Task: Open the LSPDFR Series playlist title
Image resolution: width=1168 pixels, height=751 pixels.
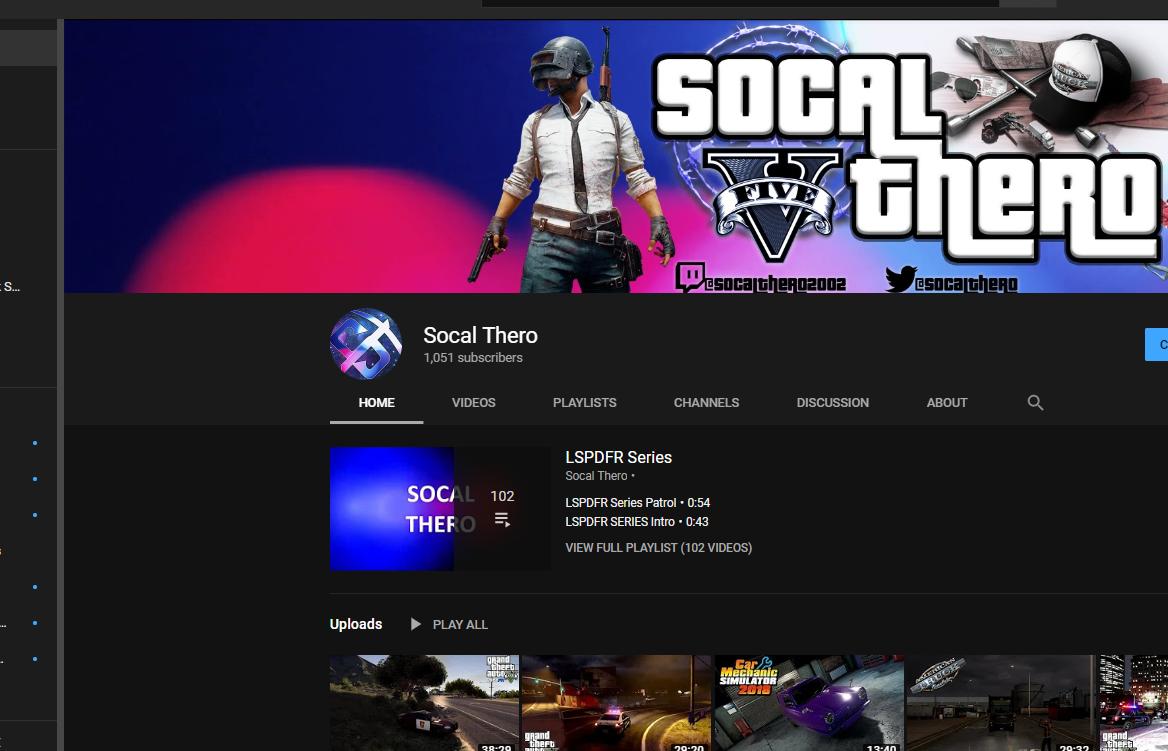Action: point(618,457)
